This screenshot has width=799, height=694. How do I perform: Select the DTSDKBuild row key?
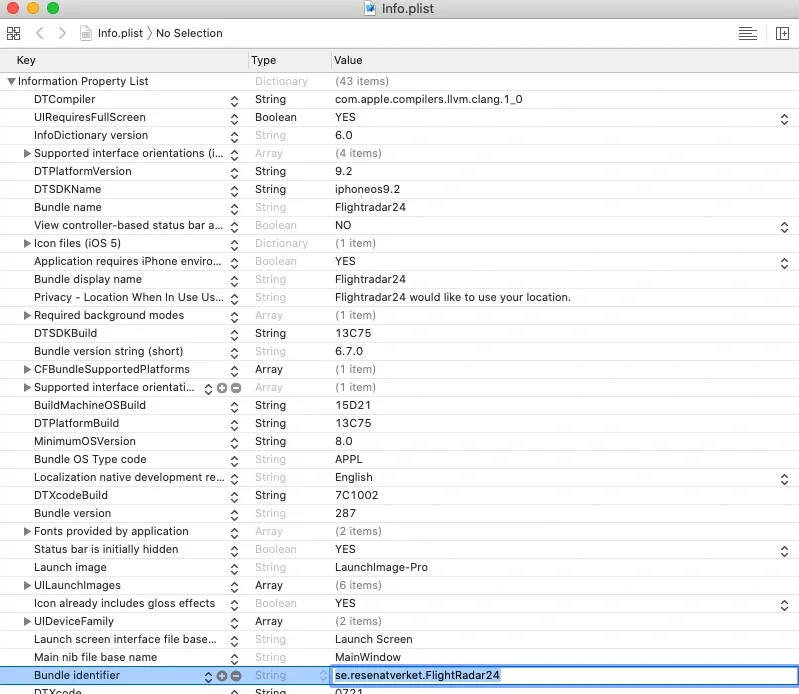[65, 333]
